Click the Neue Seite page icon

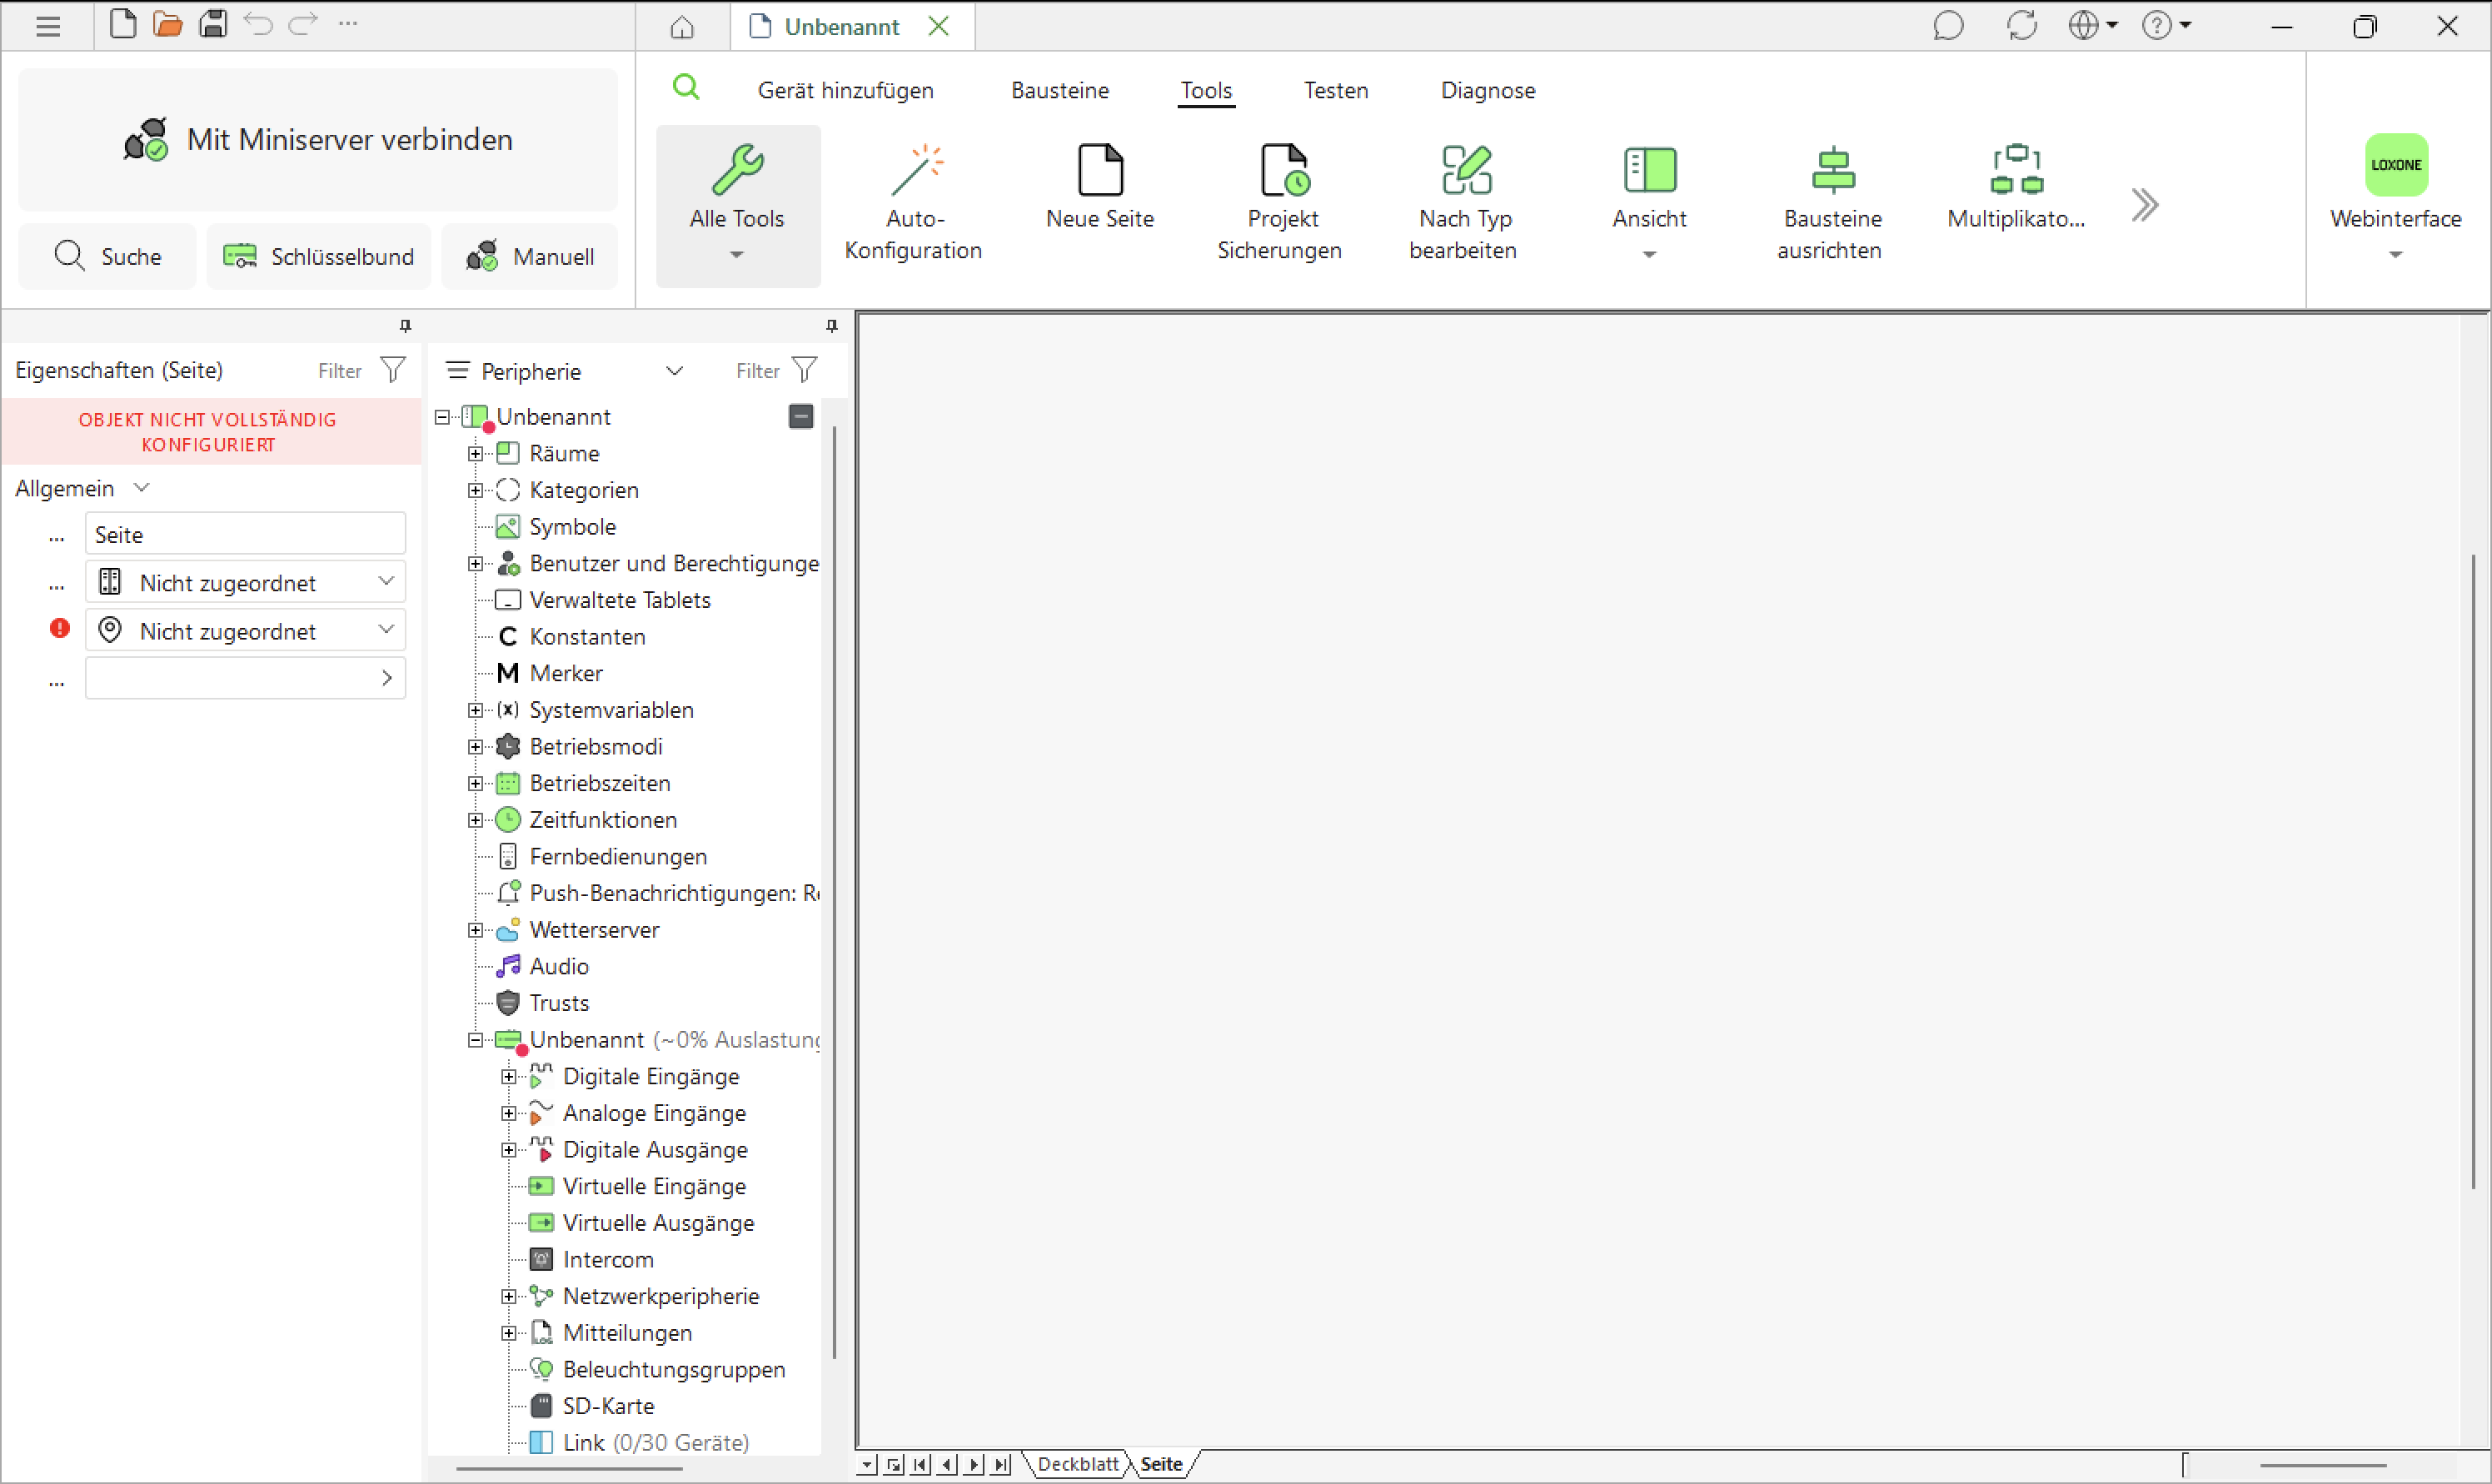point(1100,170)
